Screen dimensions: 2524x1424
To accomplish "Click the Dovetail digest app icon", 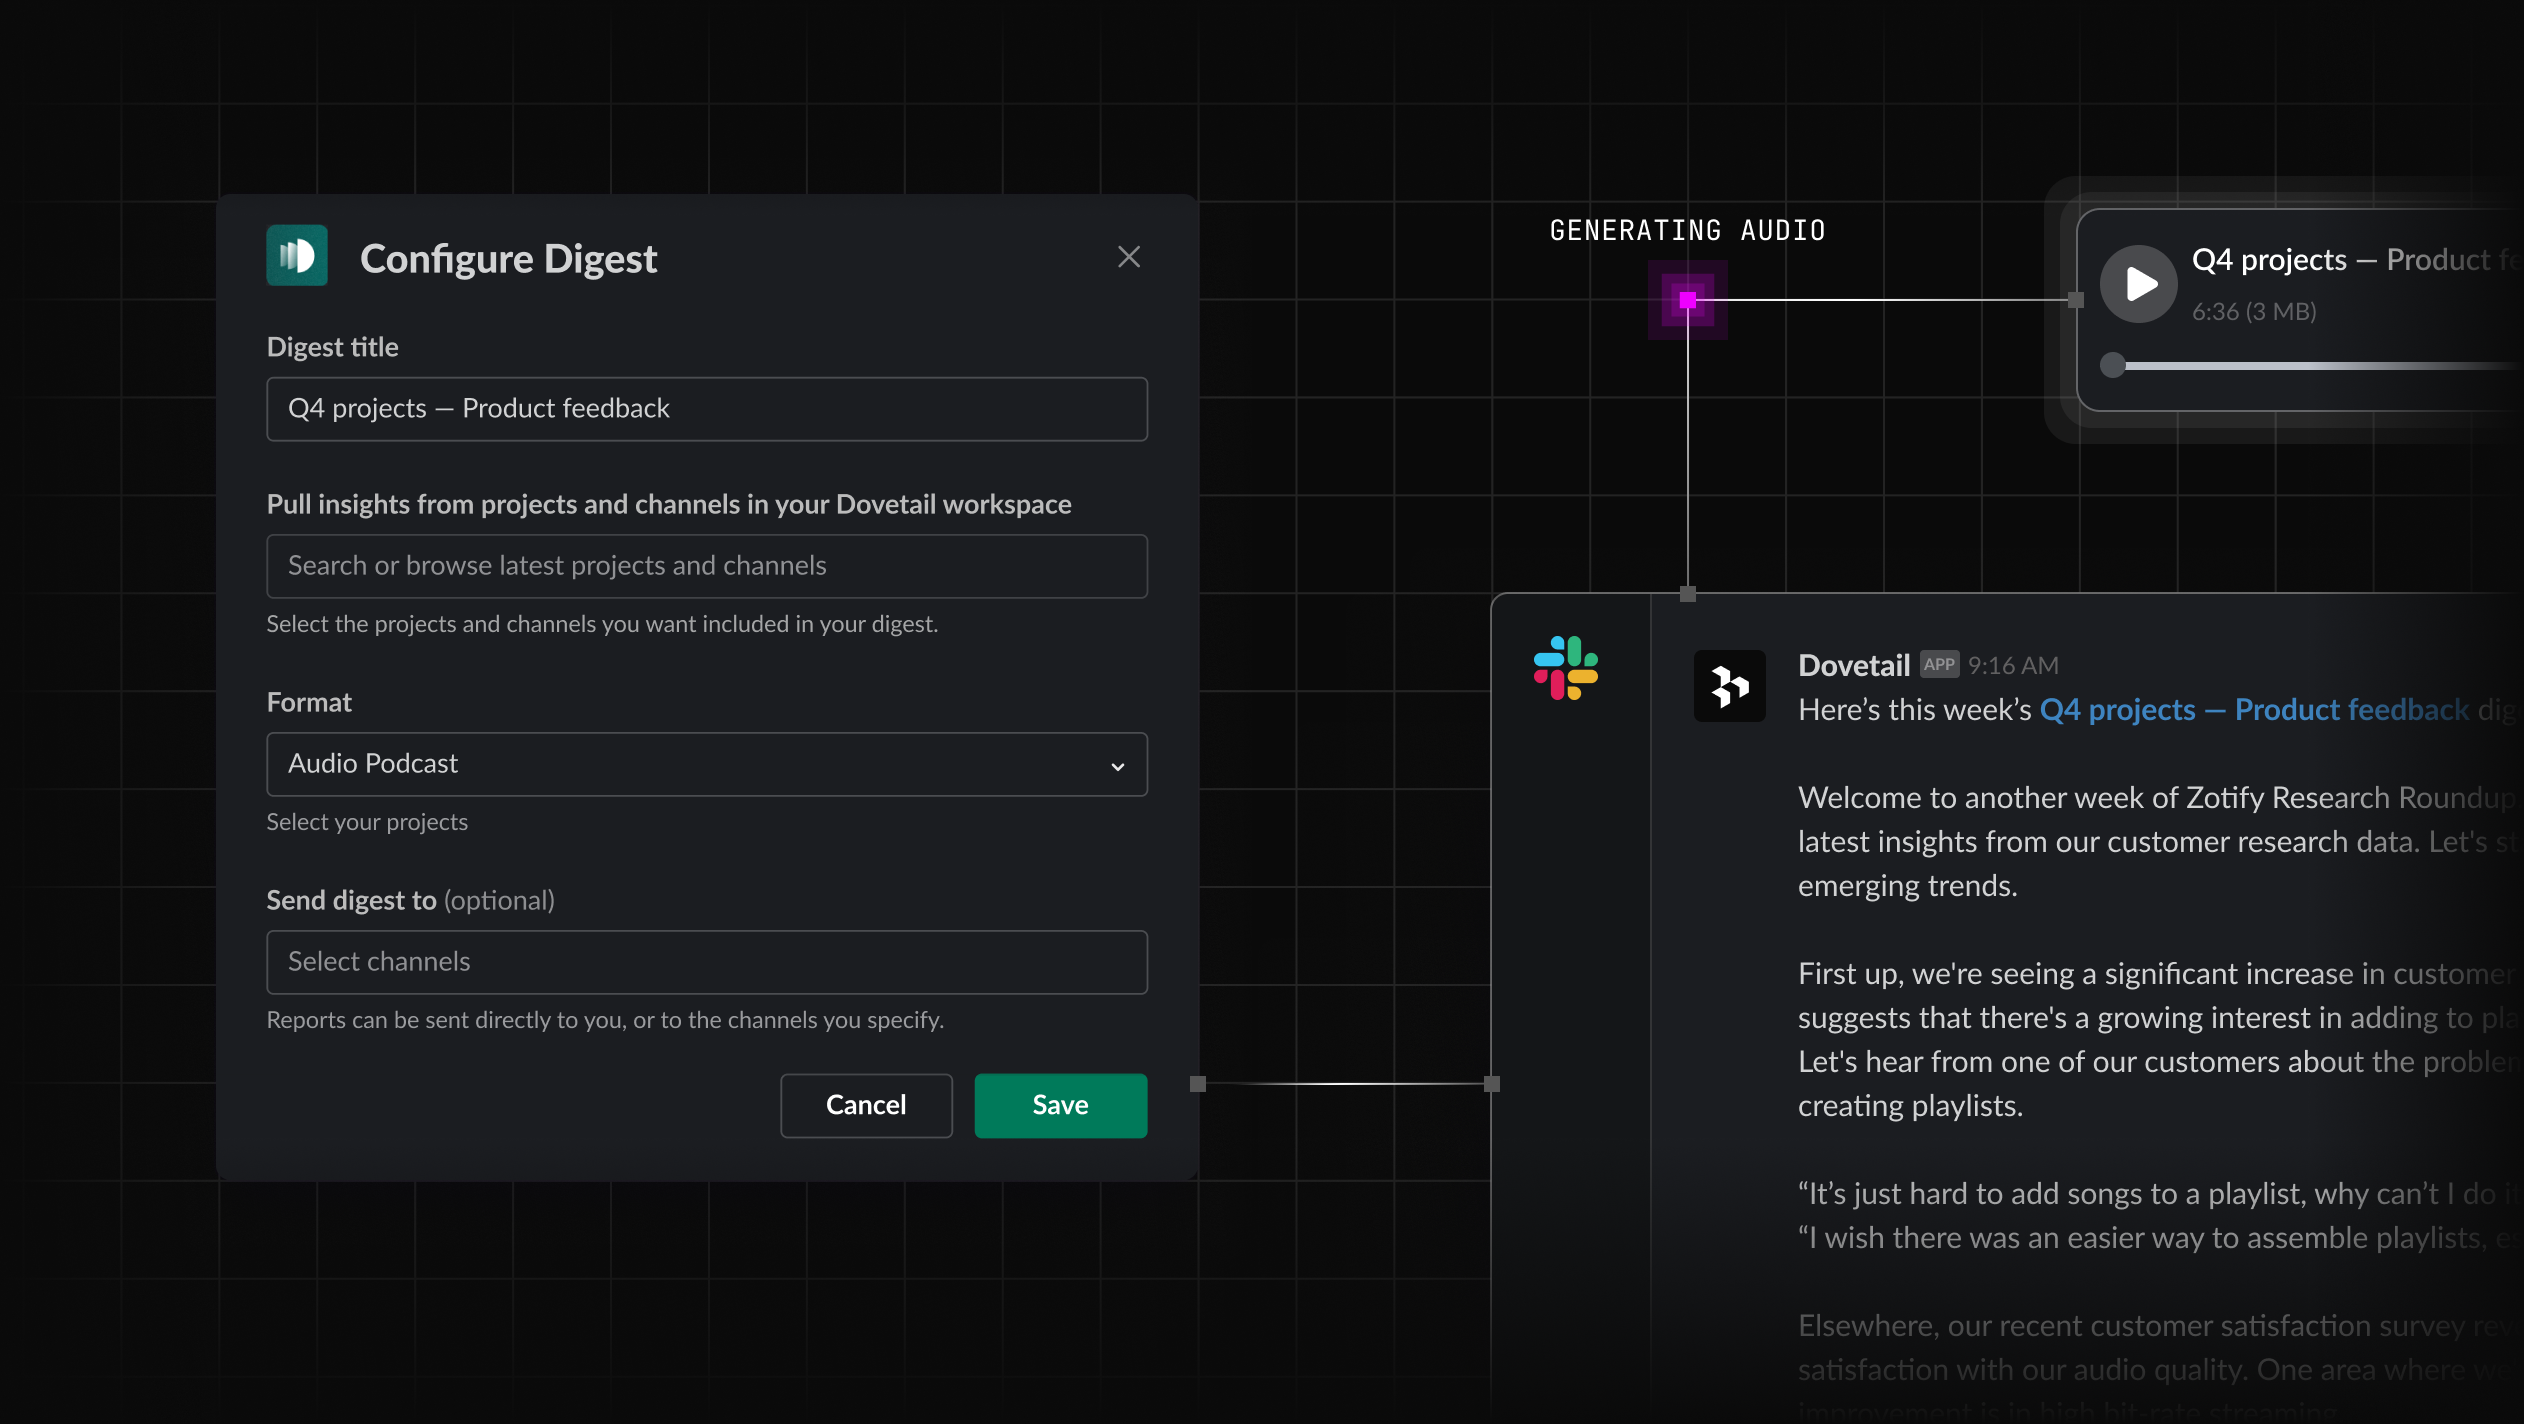I will coord(297,256).
